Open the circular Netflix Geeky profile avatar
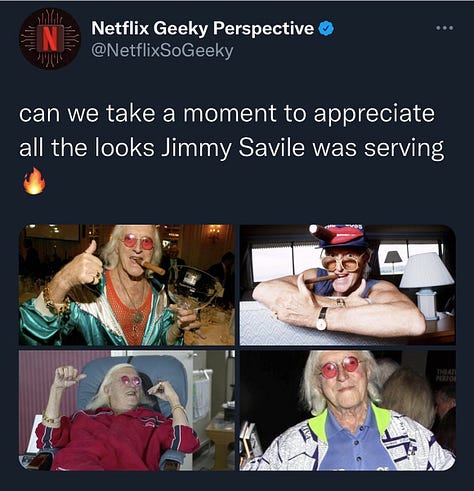 pyautogui.click(x=50, y=39)
